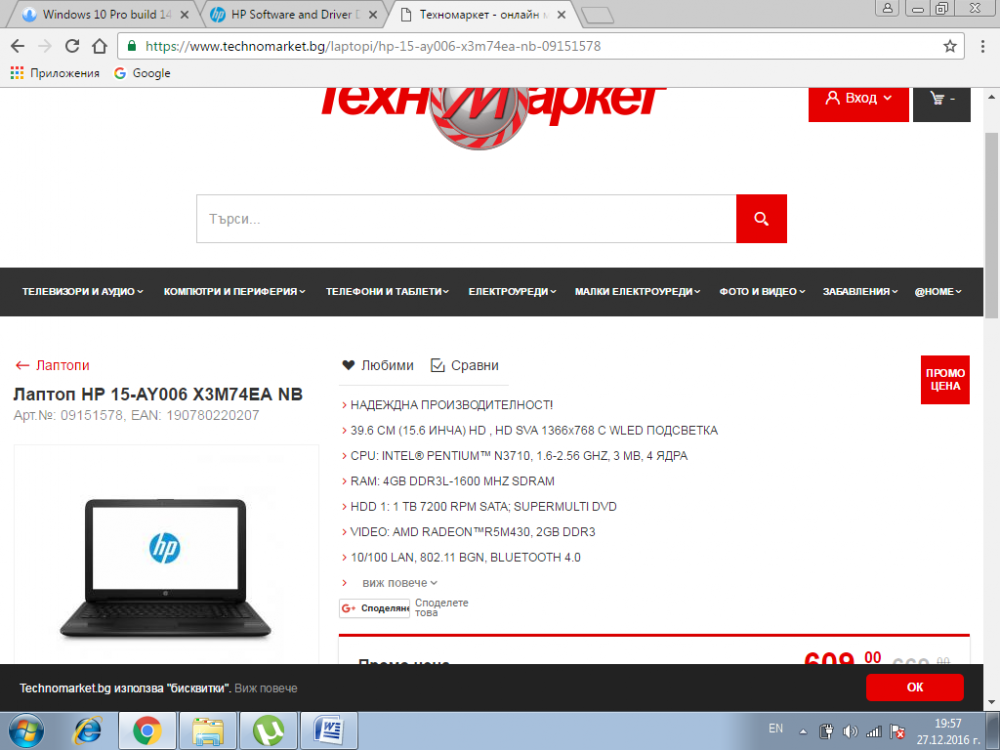Close the Техномаркет tab

pos(561,14)
